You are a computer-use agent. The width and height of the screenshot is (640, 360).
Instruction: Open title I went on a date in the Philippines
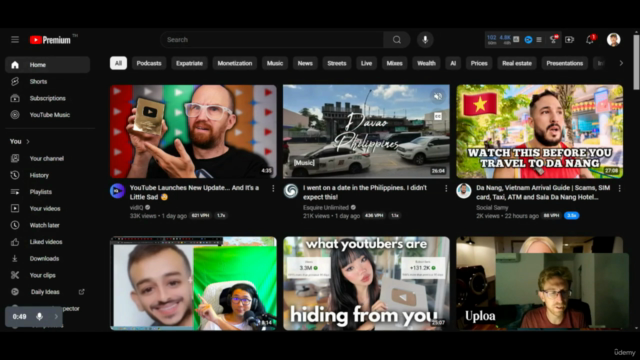click(365, 192)
